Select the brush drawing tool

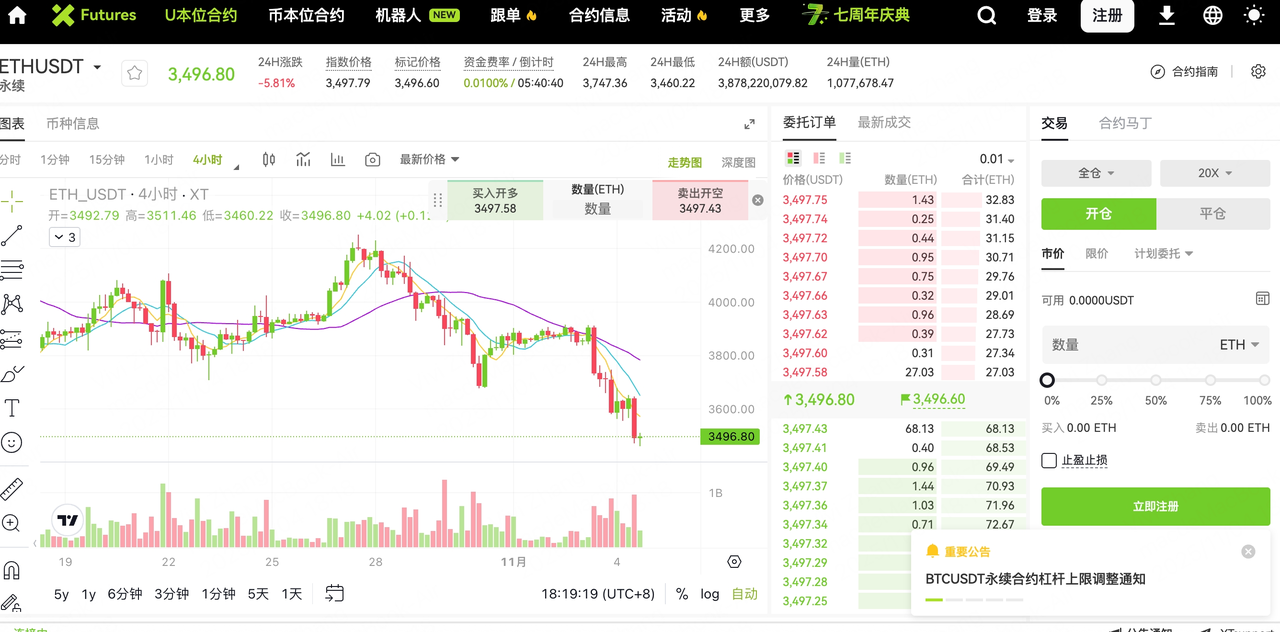12,374
